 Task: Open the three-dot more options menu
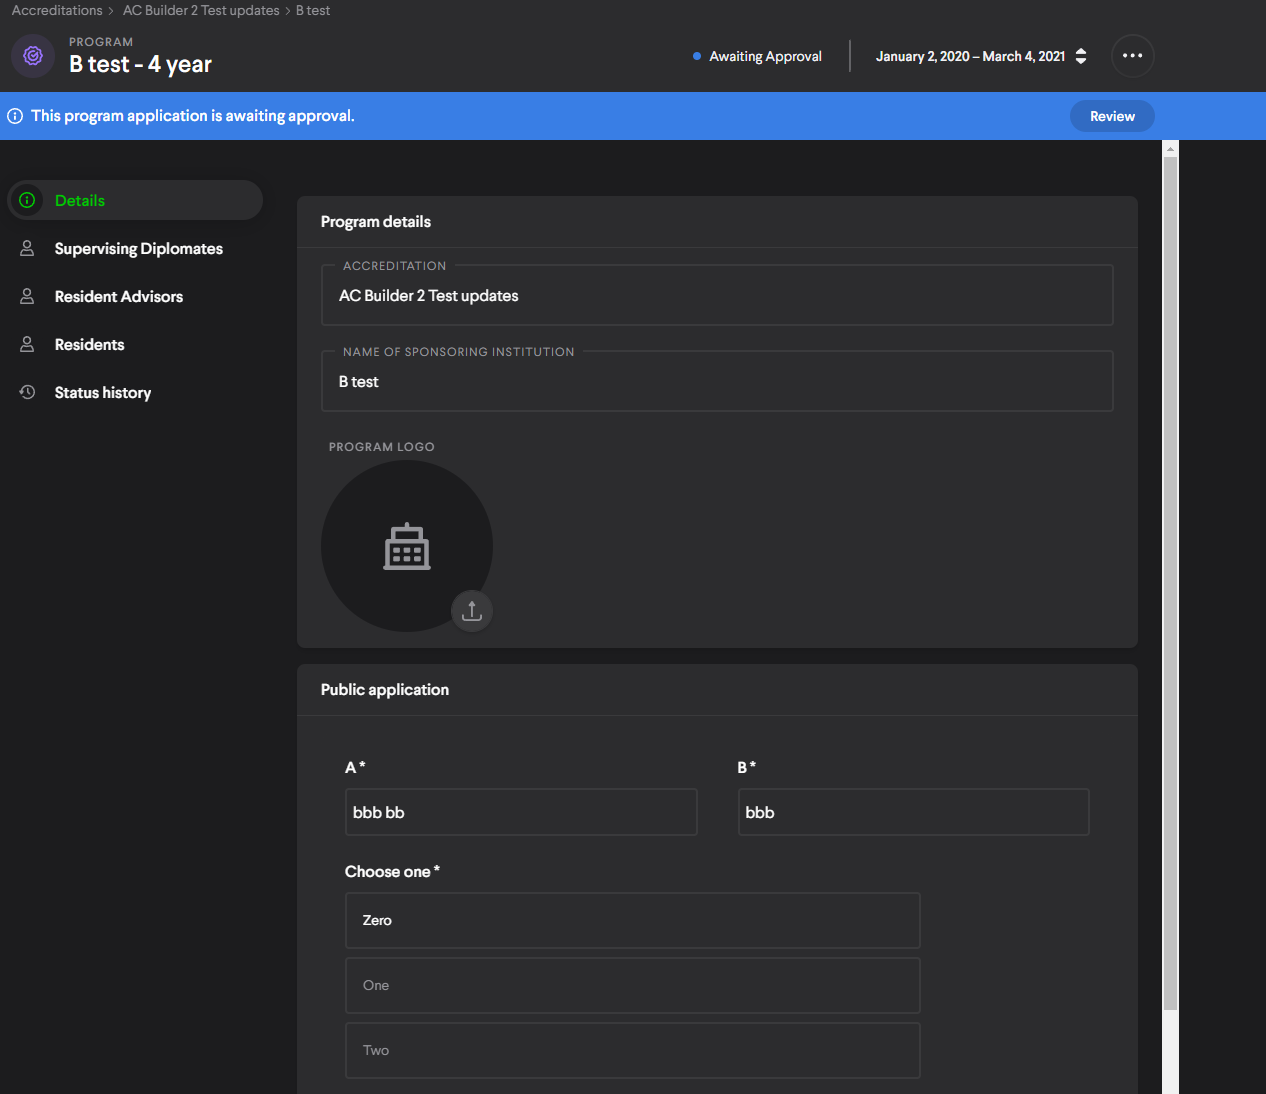pyautogui.click(x=1132, y=56)
